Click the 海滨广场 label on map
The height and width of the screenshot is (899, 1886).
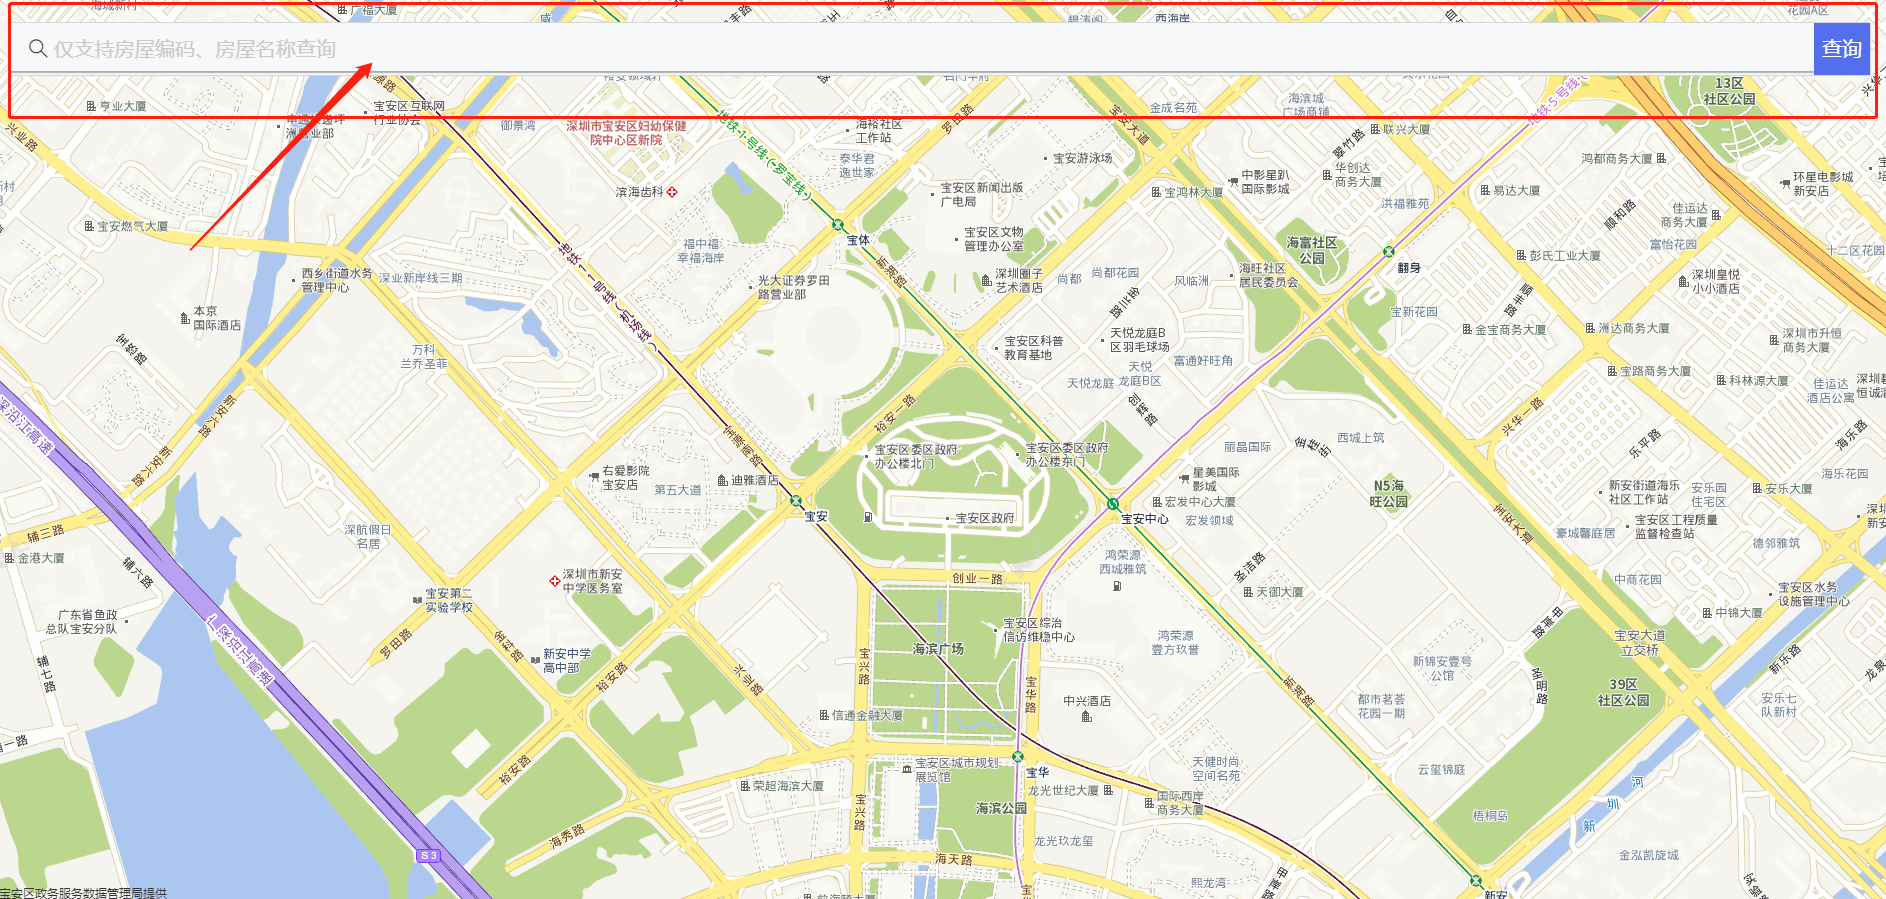click(938, 649)
